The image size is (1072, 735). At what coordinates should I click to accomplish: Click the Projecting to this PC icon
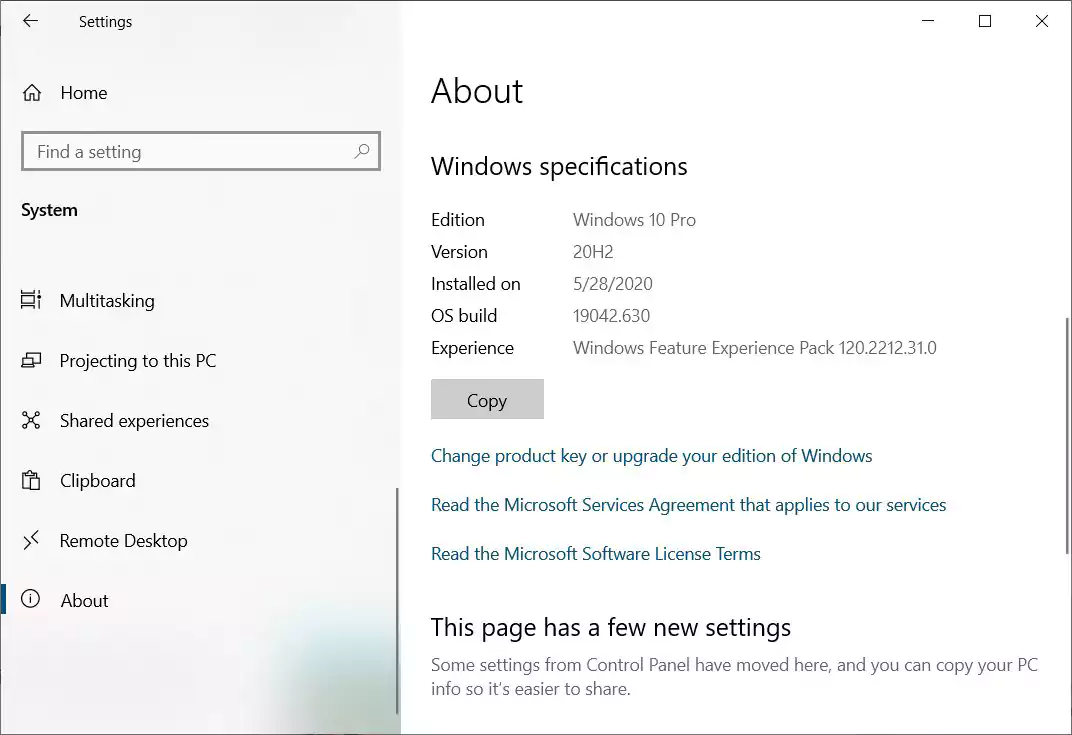coord(31,360)
